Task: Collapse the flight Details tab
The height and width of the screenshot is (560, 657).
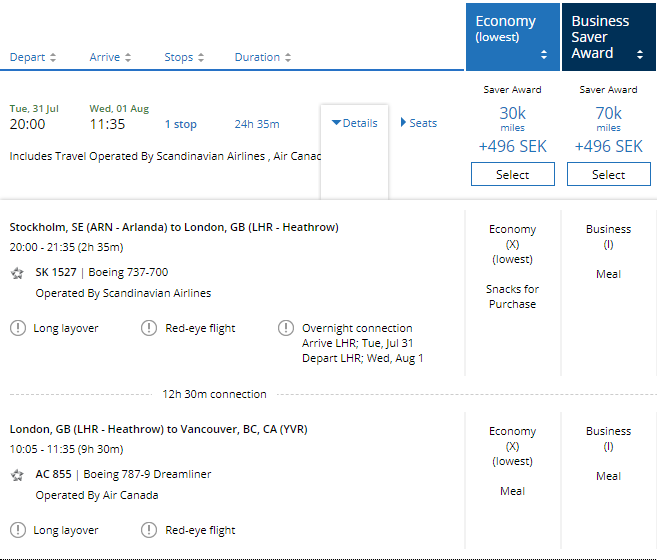Action: pyautogui.click(x=354, y=123)
